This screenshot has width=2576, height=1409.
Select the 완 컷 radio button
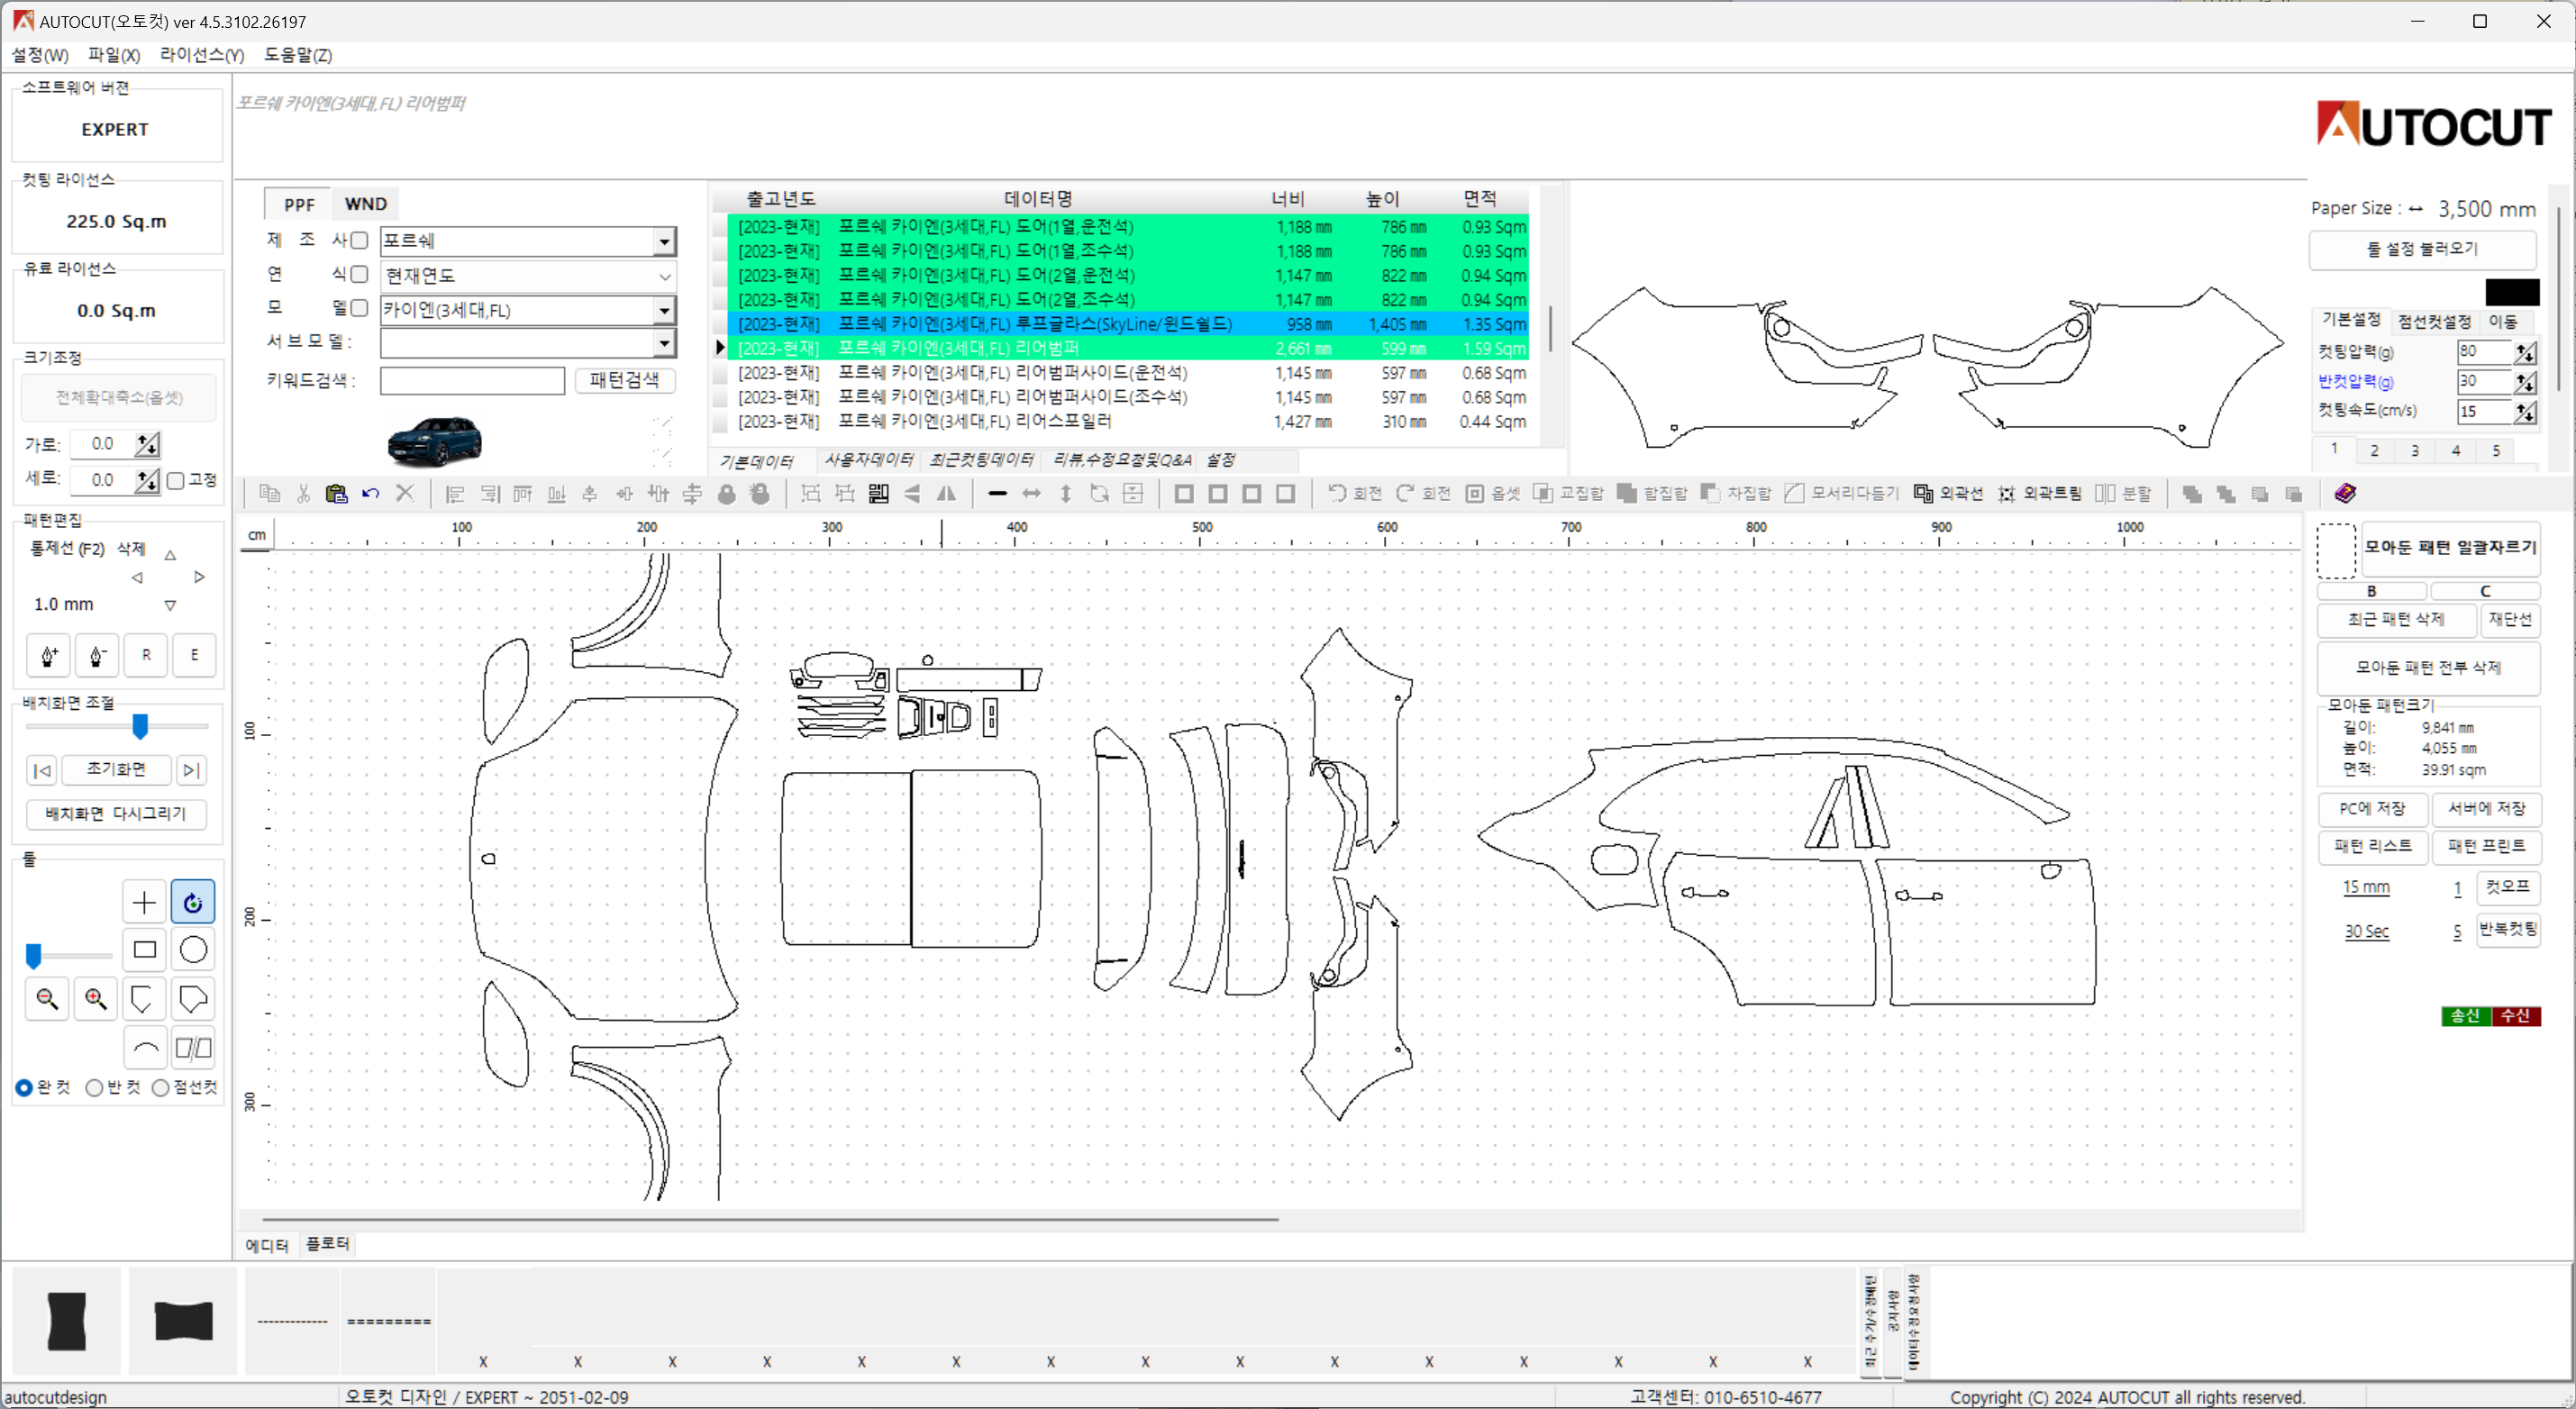point(24,1088)
